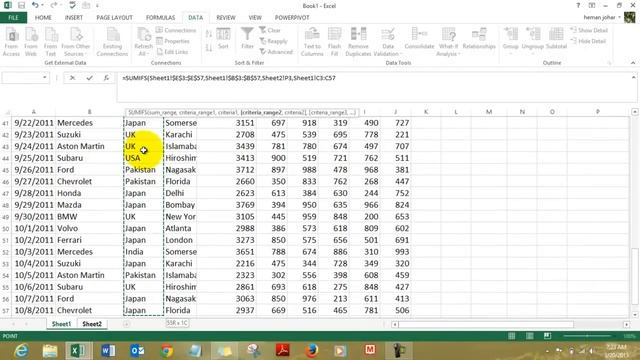Confirm formula with checkmark button

[89, 78]
